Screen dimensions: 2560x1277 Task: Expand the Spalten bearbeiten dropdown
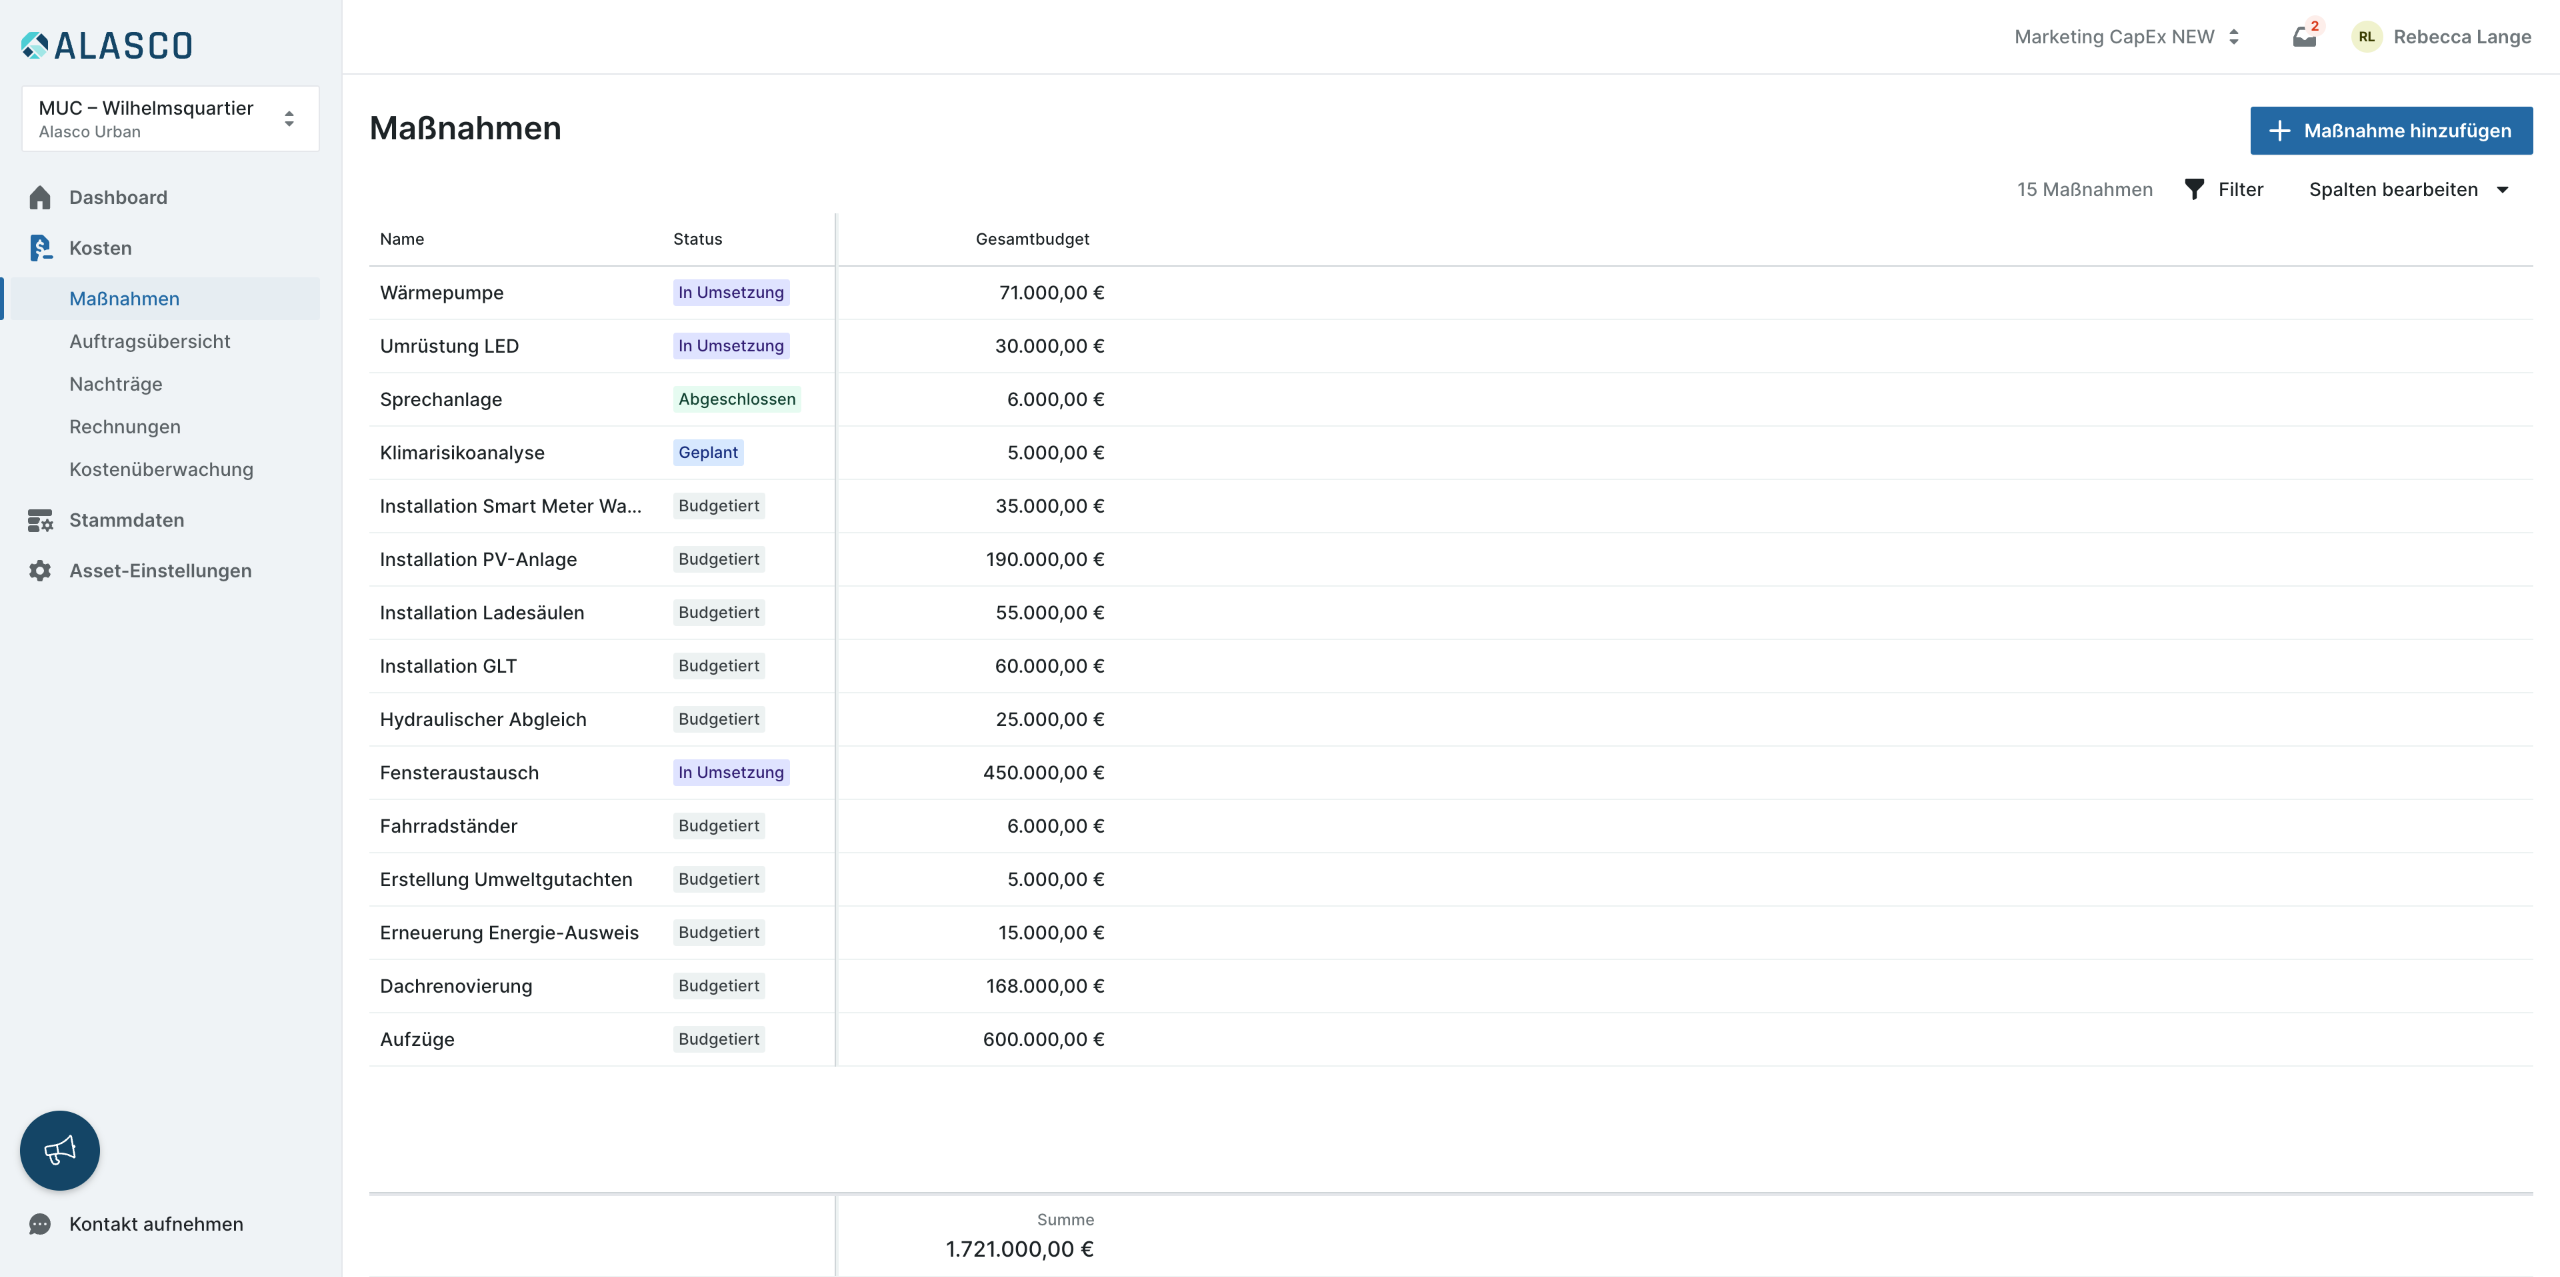click(2409, 189)
